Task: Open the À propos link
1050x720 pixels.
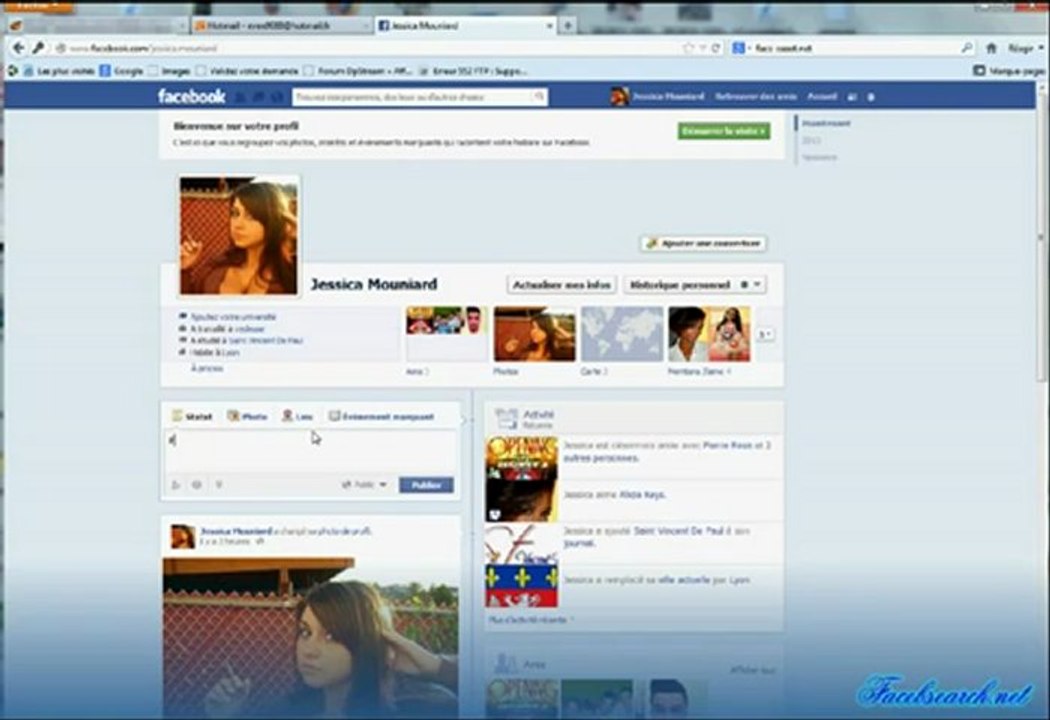Action: [207, 368]
